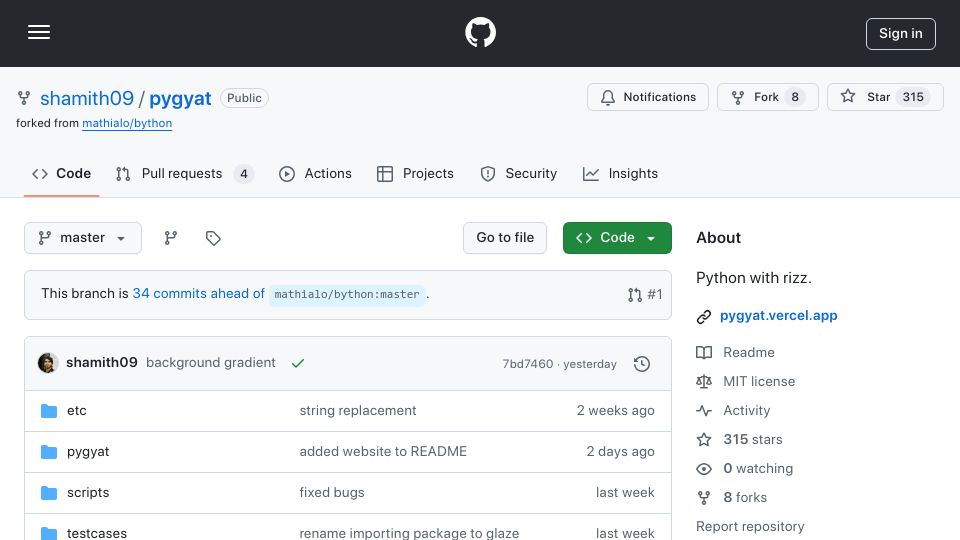Open the background gradient commit message
The height and width of the screenshot is (540, 960).
click(211, 362)
